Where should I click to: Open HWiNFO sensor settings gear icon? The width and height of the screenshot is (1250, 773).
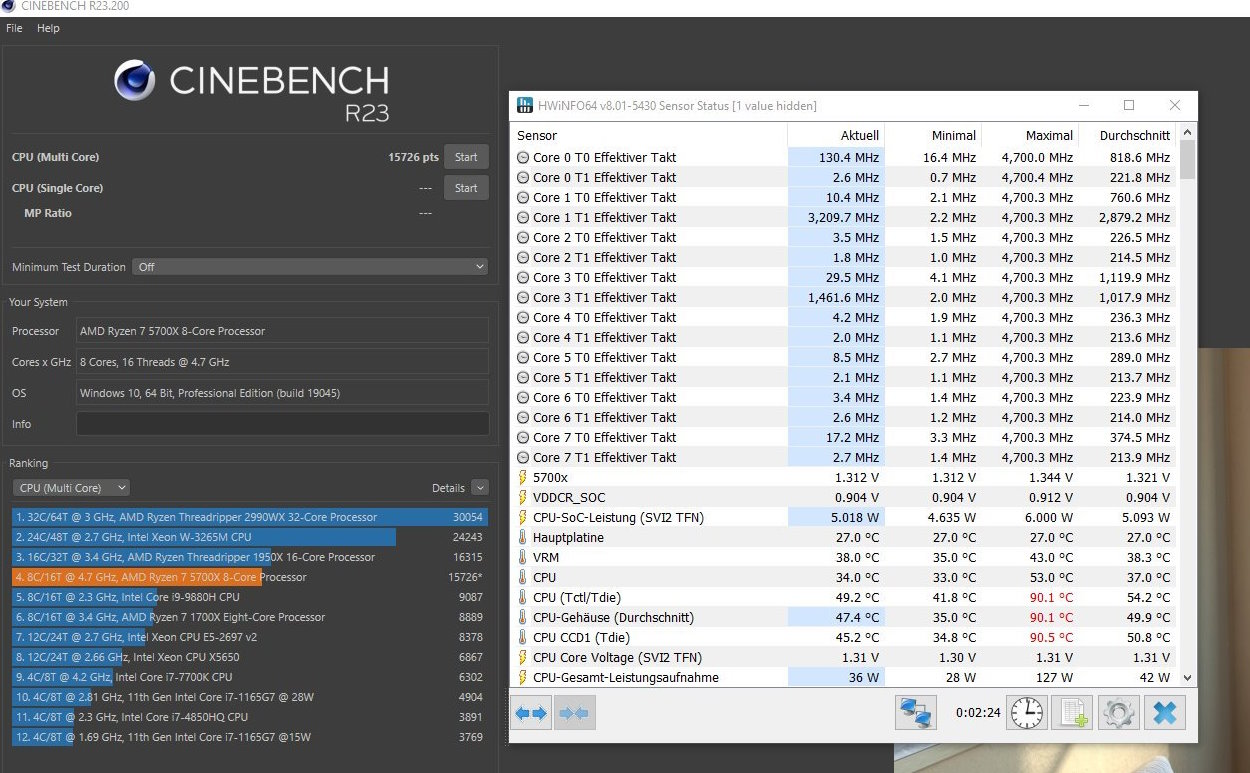1119,713
